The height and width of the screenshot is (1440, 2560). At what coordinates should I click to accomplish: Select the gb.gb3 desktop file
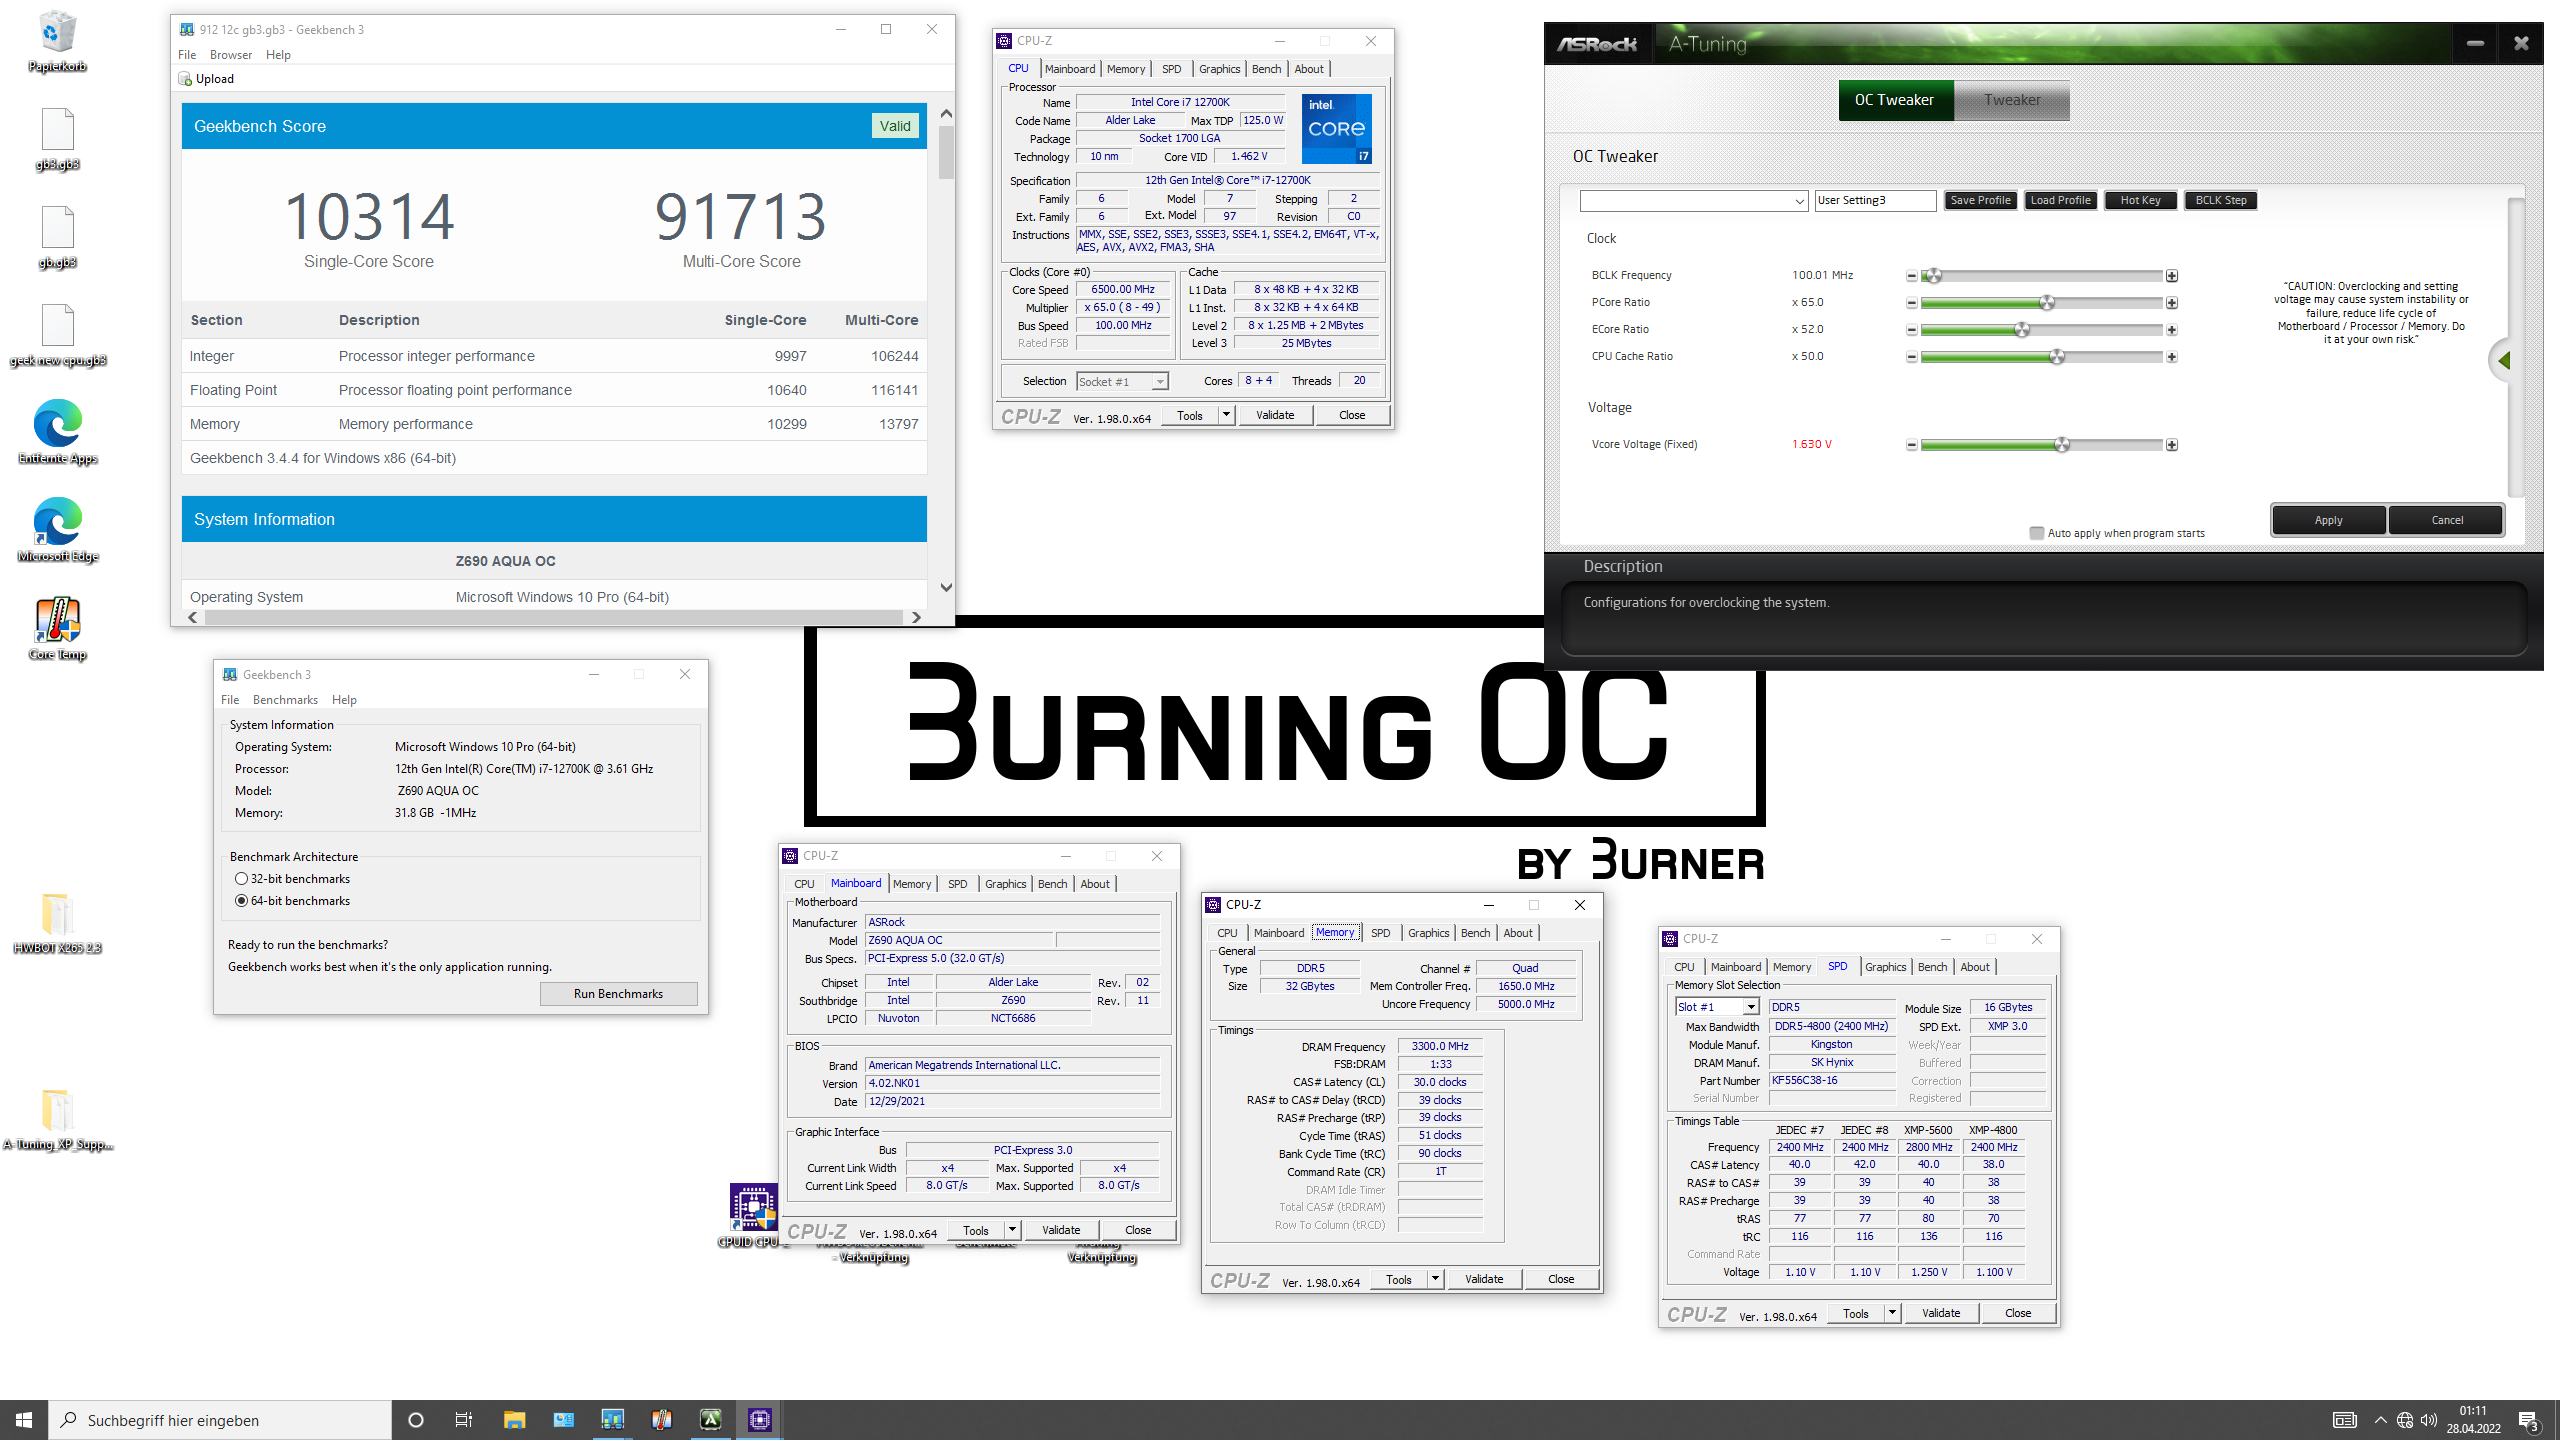coord(57,236)
